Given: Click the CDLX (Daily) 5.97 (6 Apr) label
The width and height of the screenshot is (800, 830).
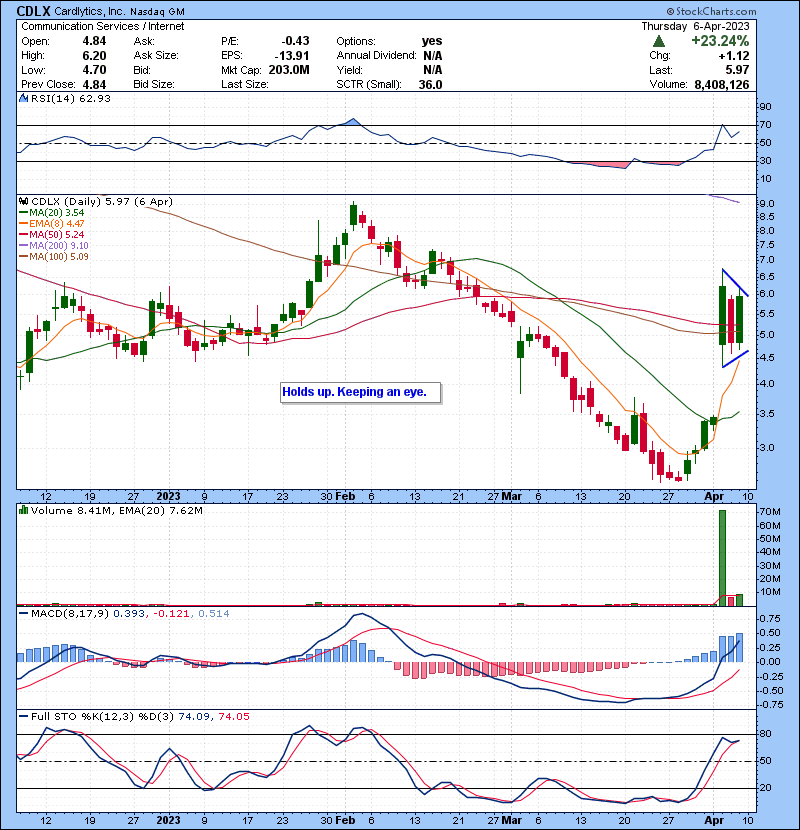Looking at the screenshot, I should (102, 201).
